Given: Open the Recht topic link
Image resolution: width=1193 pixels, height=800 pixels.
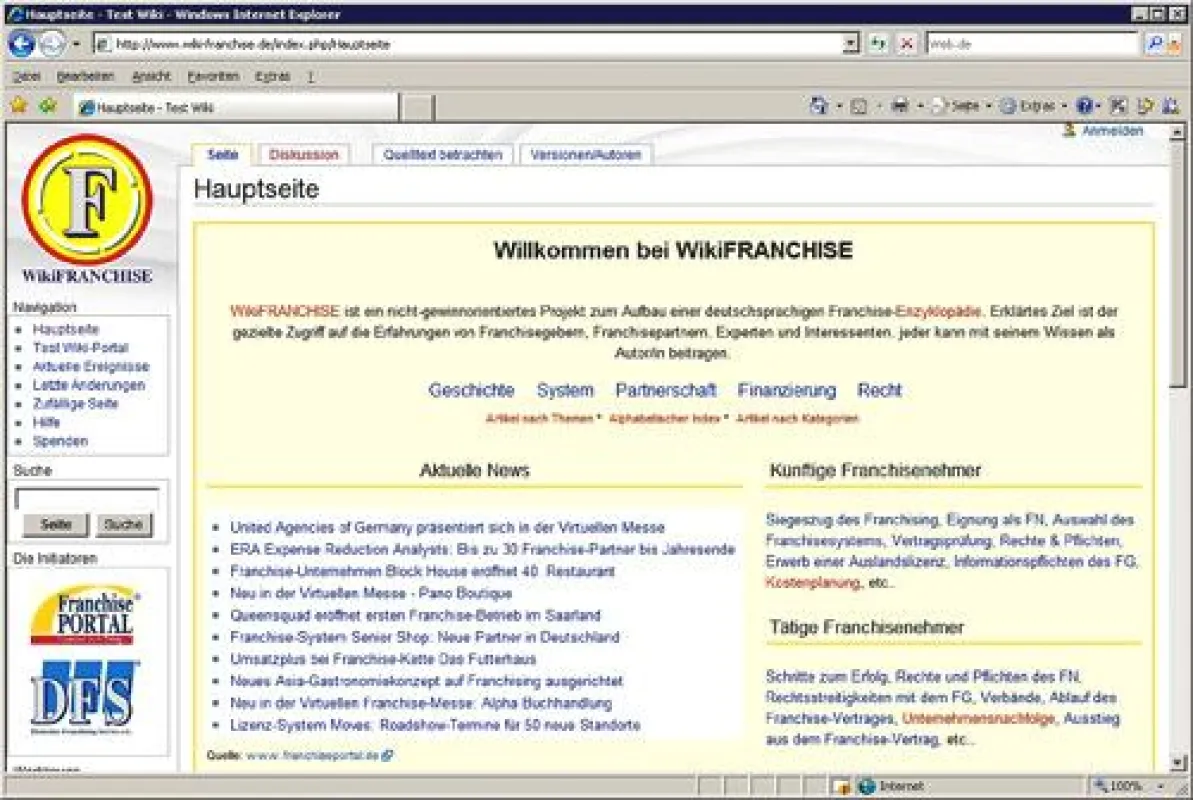Looking at the screenshot, I should coord(880,390).
